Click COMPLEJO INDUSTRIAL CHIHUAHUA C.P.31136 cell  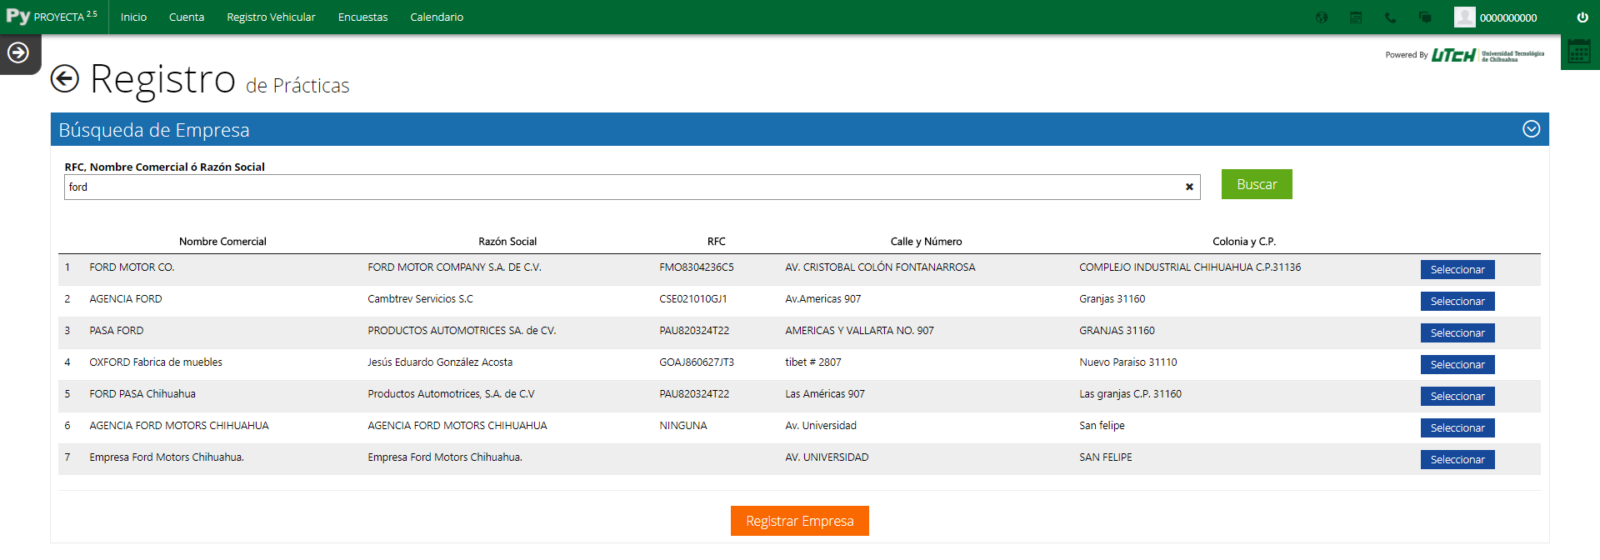point(1190,267)
